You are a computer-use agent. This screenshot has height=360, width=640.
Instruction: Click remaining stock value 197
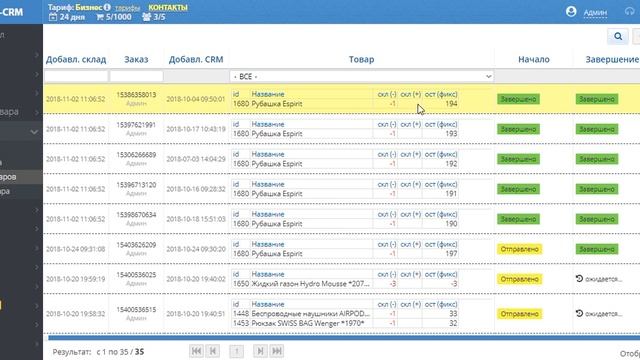[451, 254]
